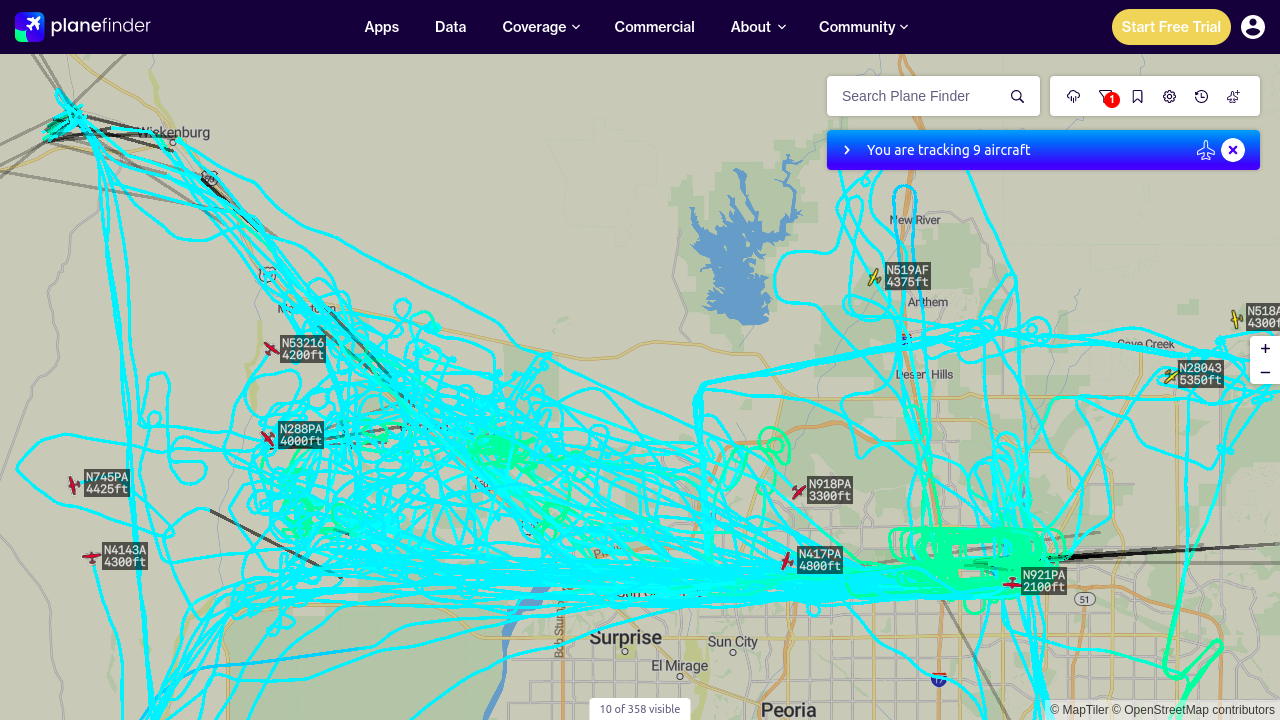Open the OpenStreetMap contributors link

pyautogui.click(x=1193, y=710)
